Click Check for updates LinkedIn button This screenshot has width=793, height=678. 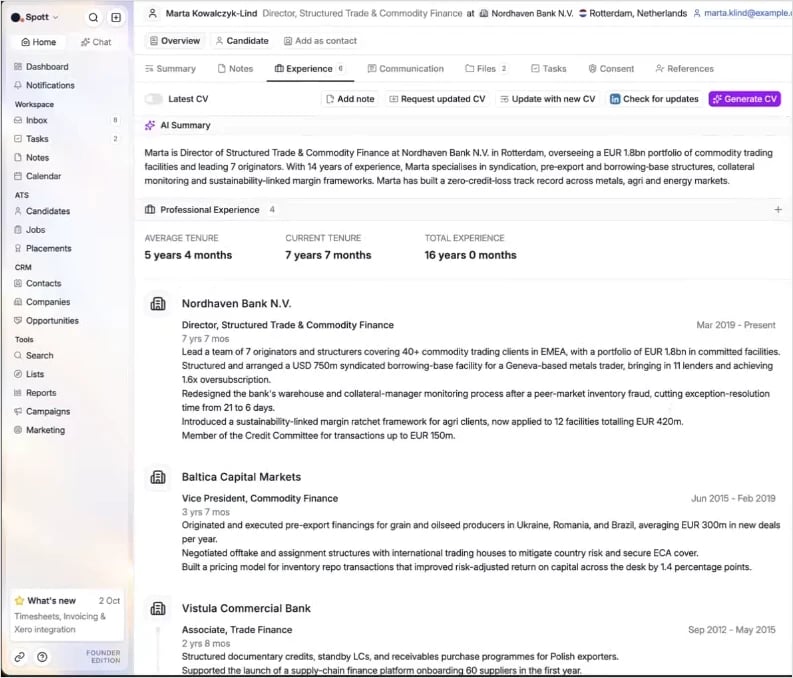(x=654, y=99)
